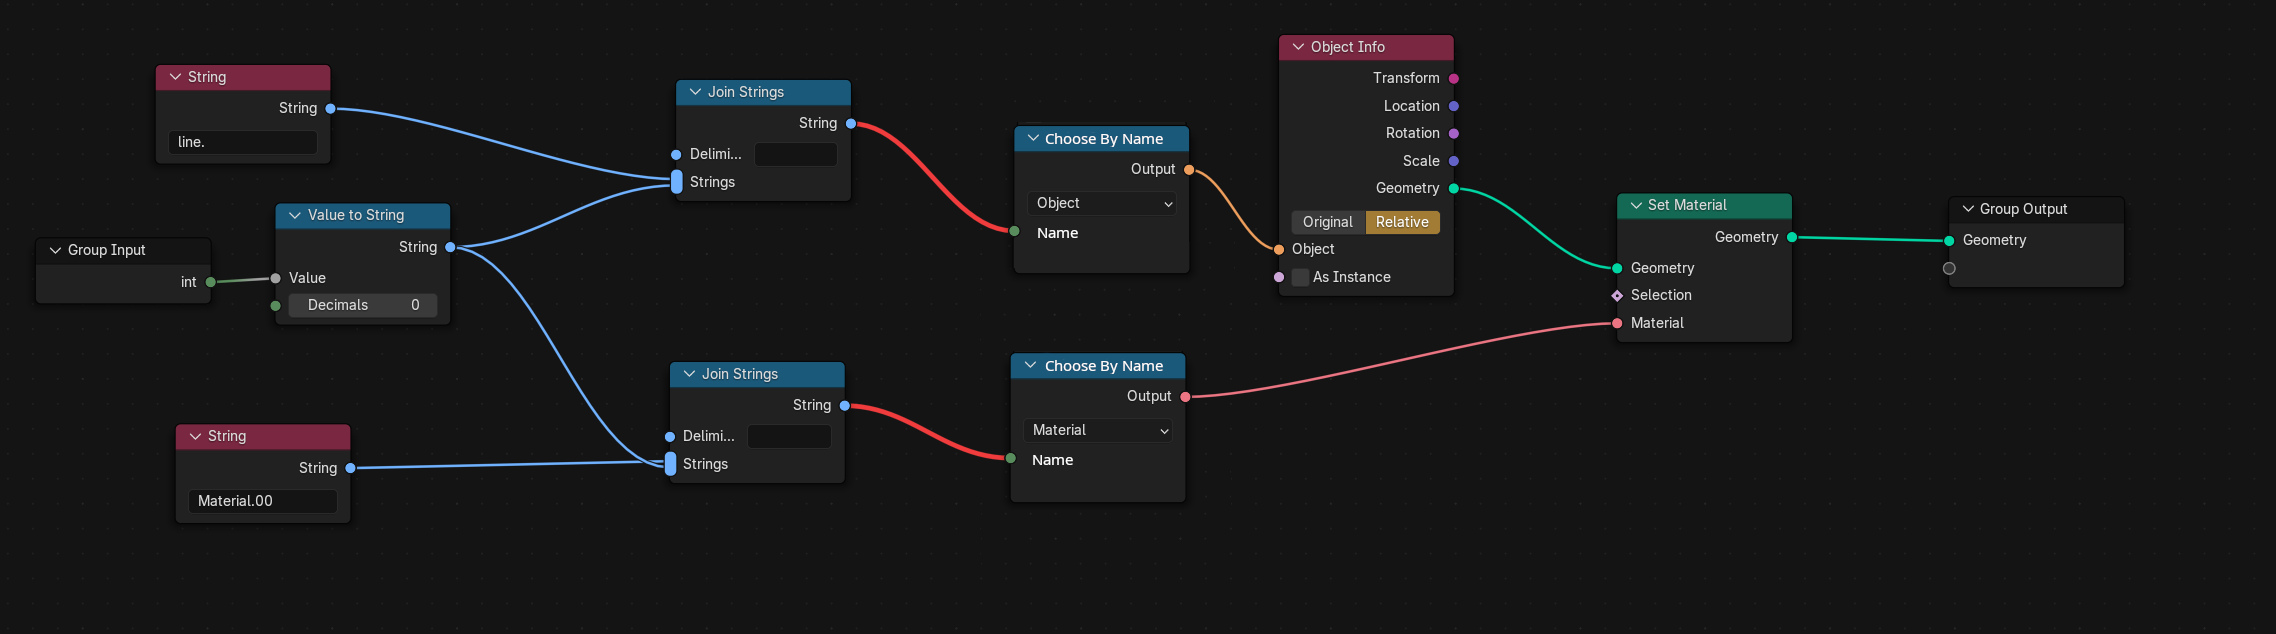This screenshot has width=2276, height=634.
Task: Select the Relative transform space button
Action: point(1402,222)
